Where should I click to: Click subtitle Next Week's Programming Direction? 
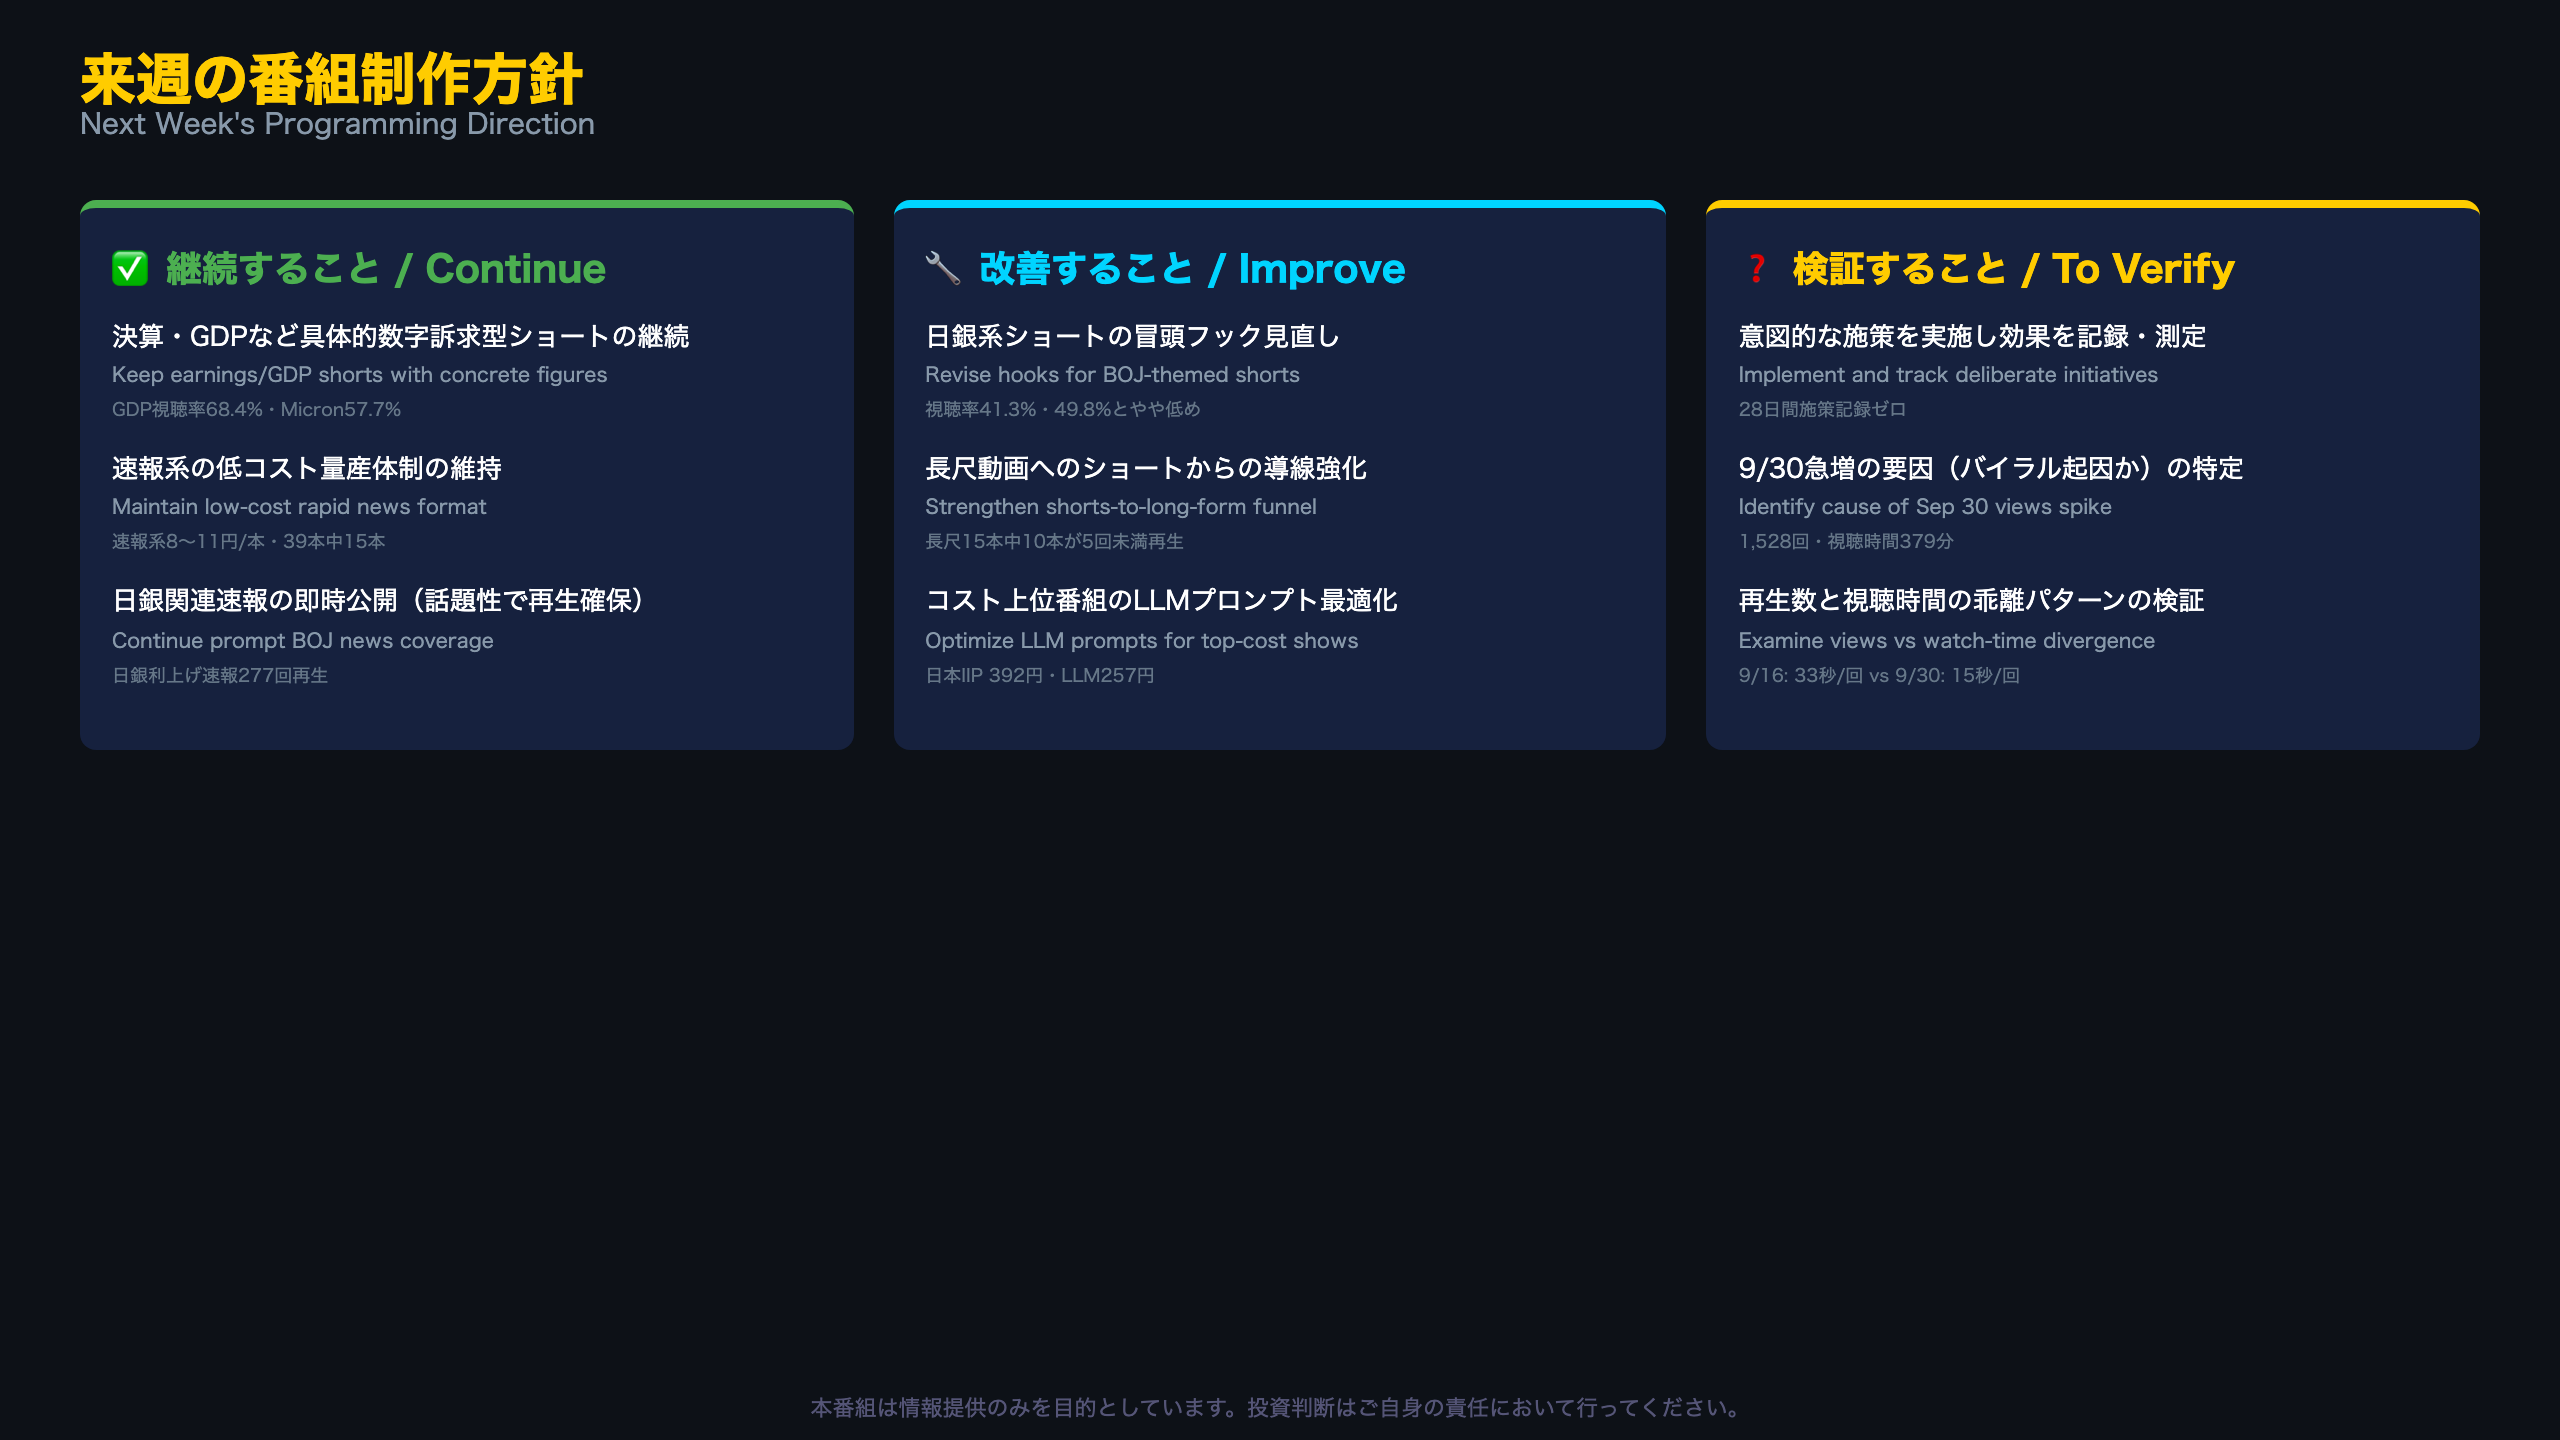pos(337,124)
